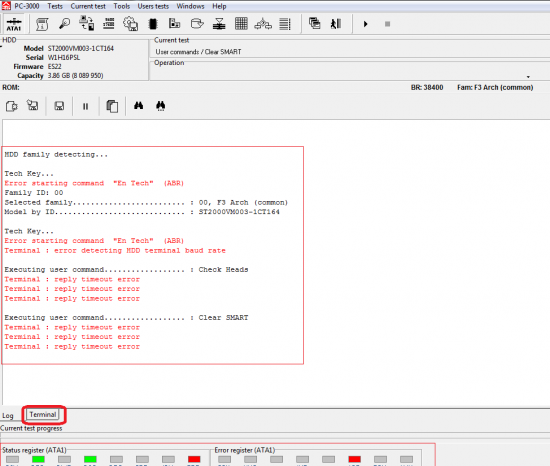Start the test with the play button
Image resolution: width=550 pixels, height=466 pixels.
[x=365, y=24]
